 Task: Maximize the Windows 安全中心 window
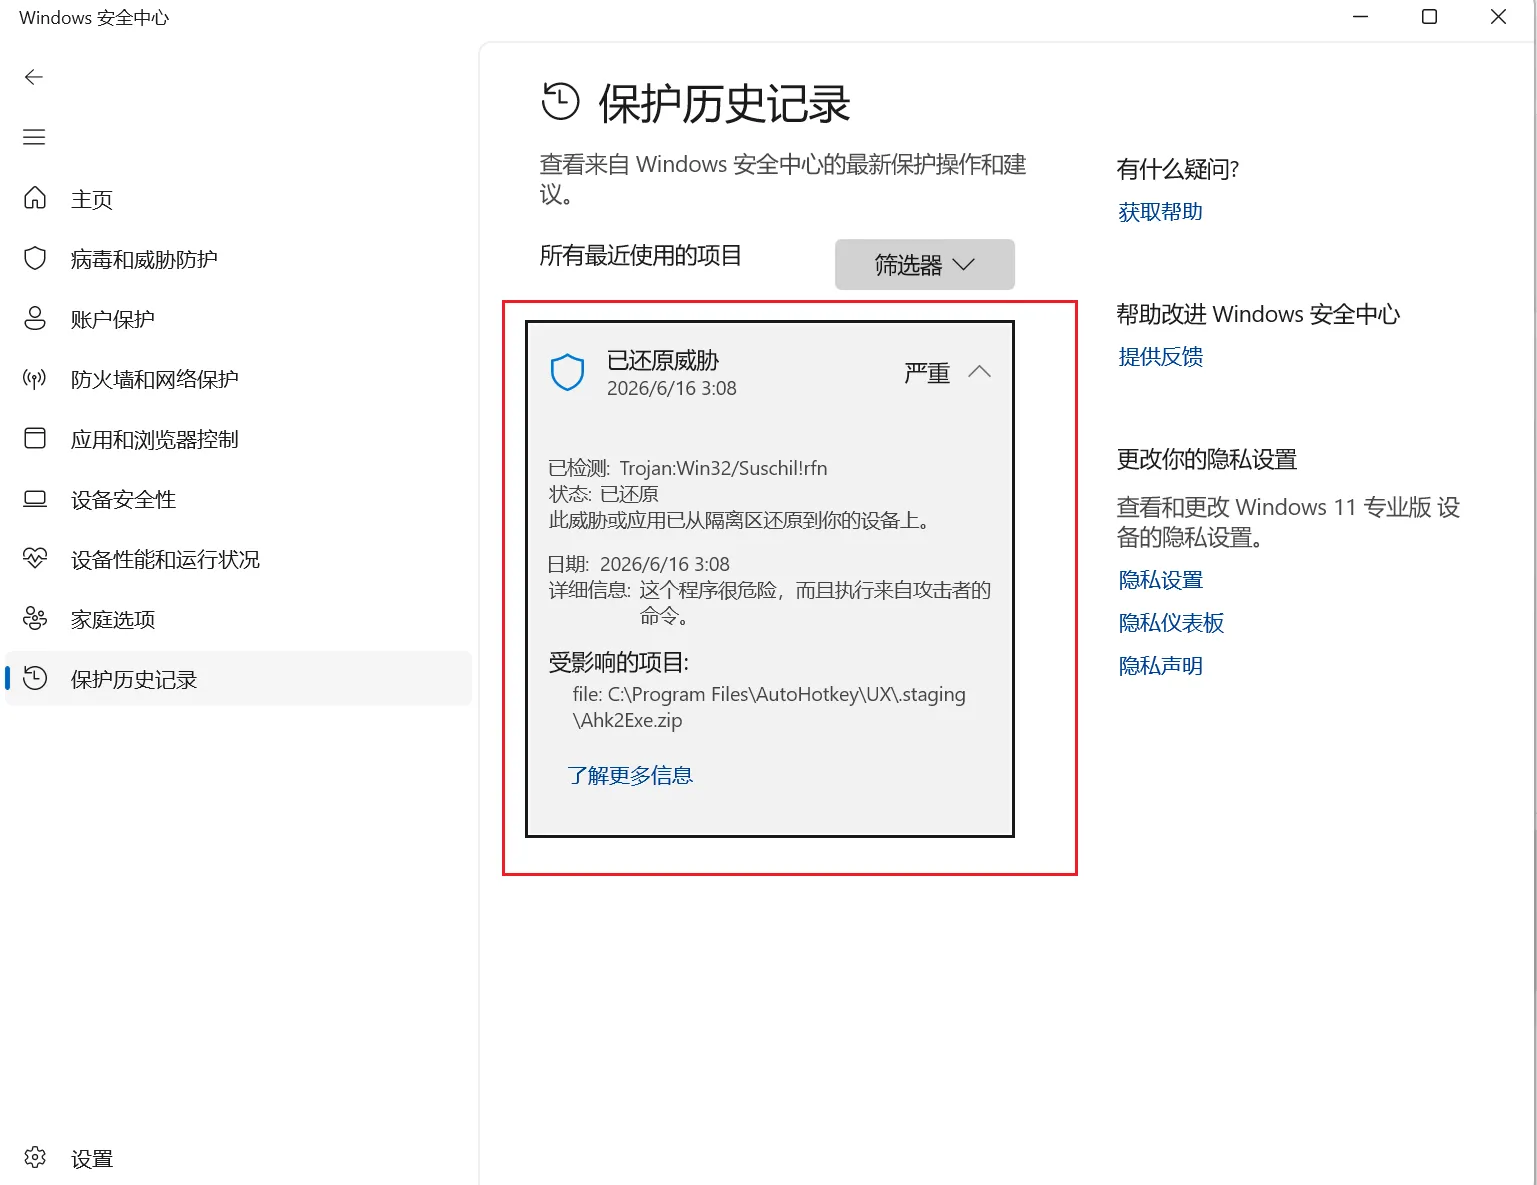1429,17
